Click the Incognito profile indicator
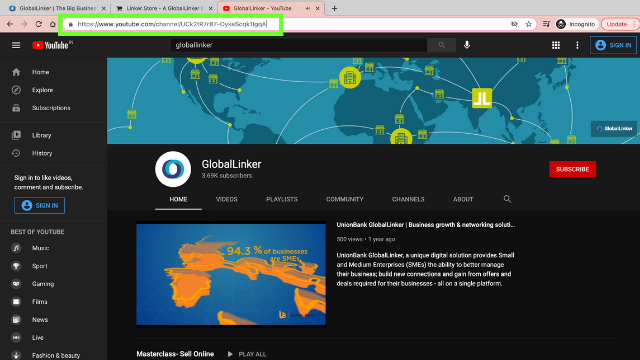 576,24
